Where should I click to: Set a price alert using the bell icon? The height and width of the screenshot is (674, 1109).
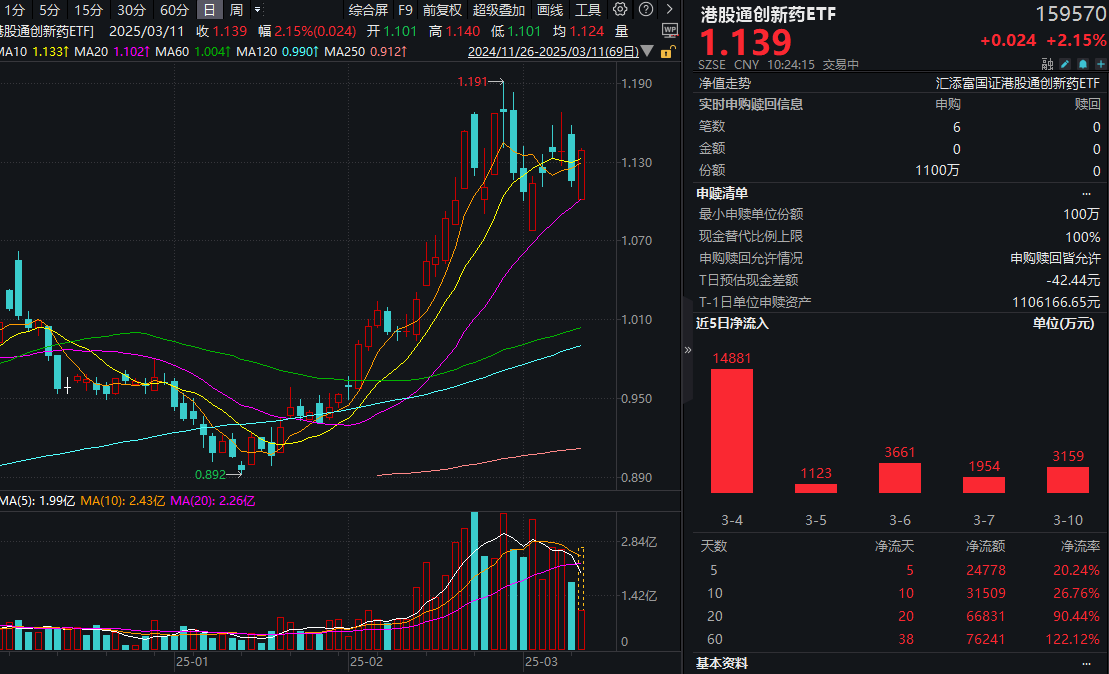[x=1083, y=63]
